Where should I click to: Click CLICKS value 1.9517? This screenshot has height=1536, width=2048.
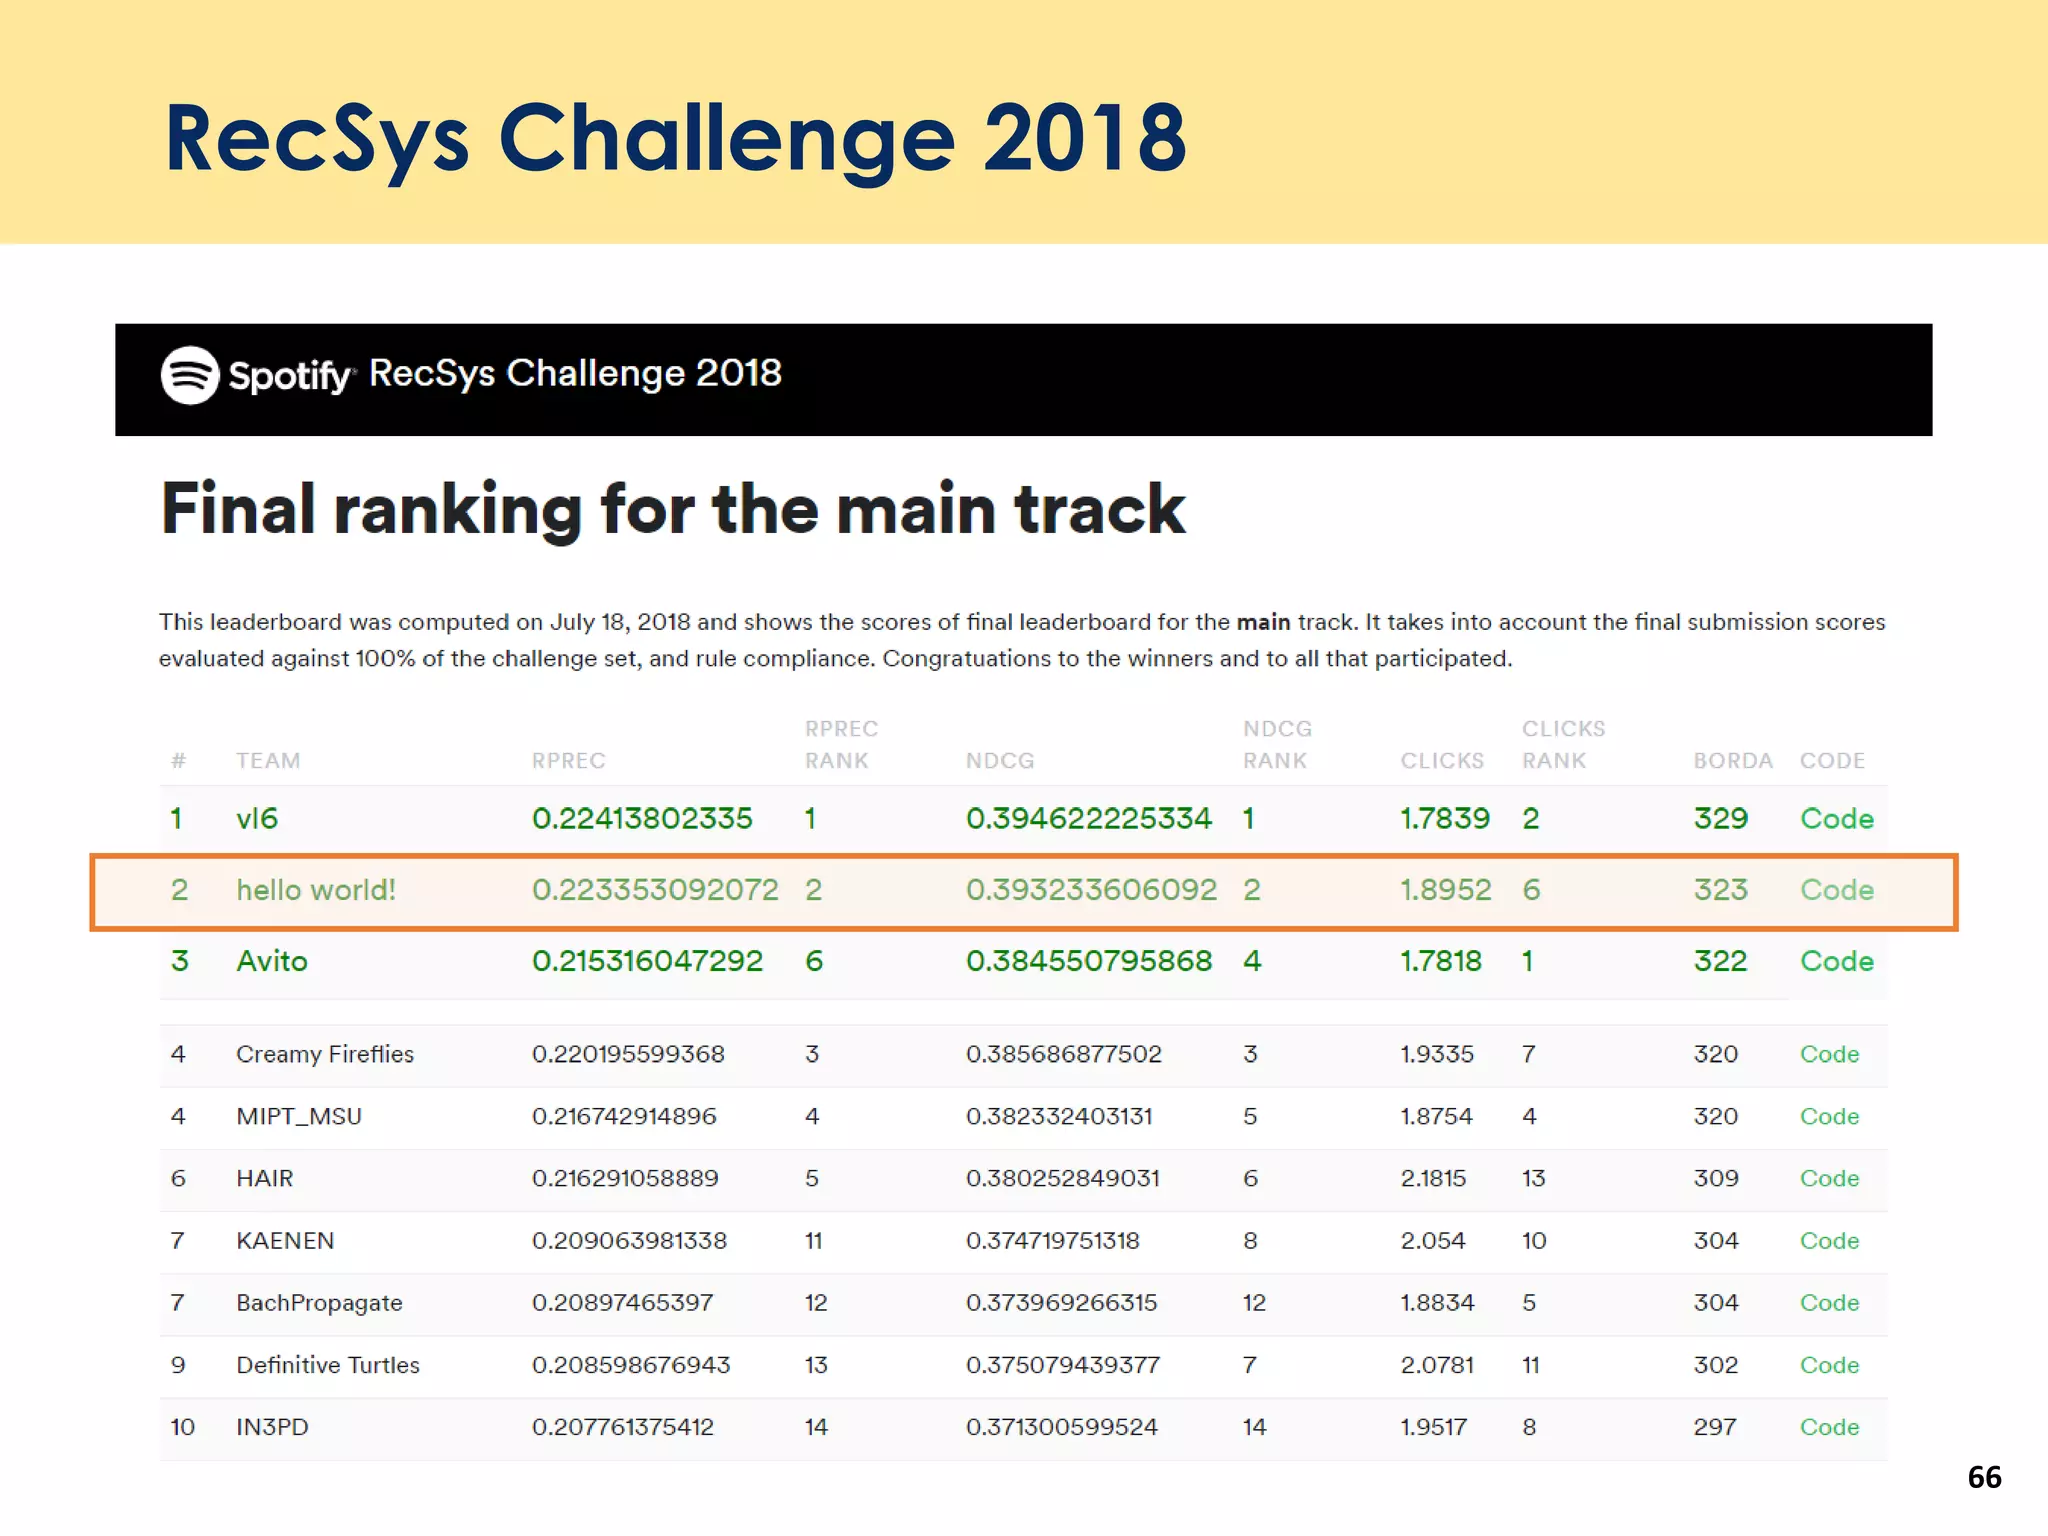(x=1433, y=1427)
